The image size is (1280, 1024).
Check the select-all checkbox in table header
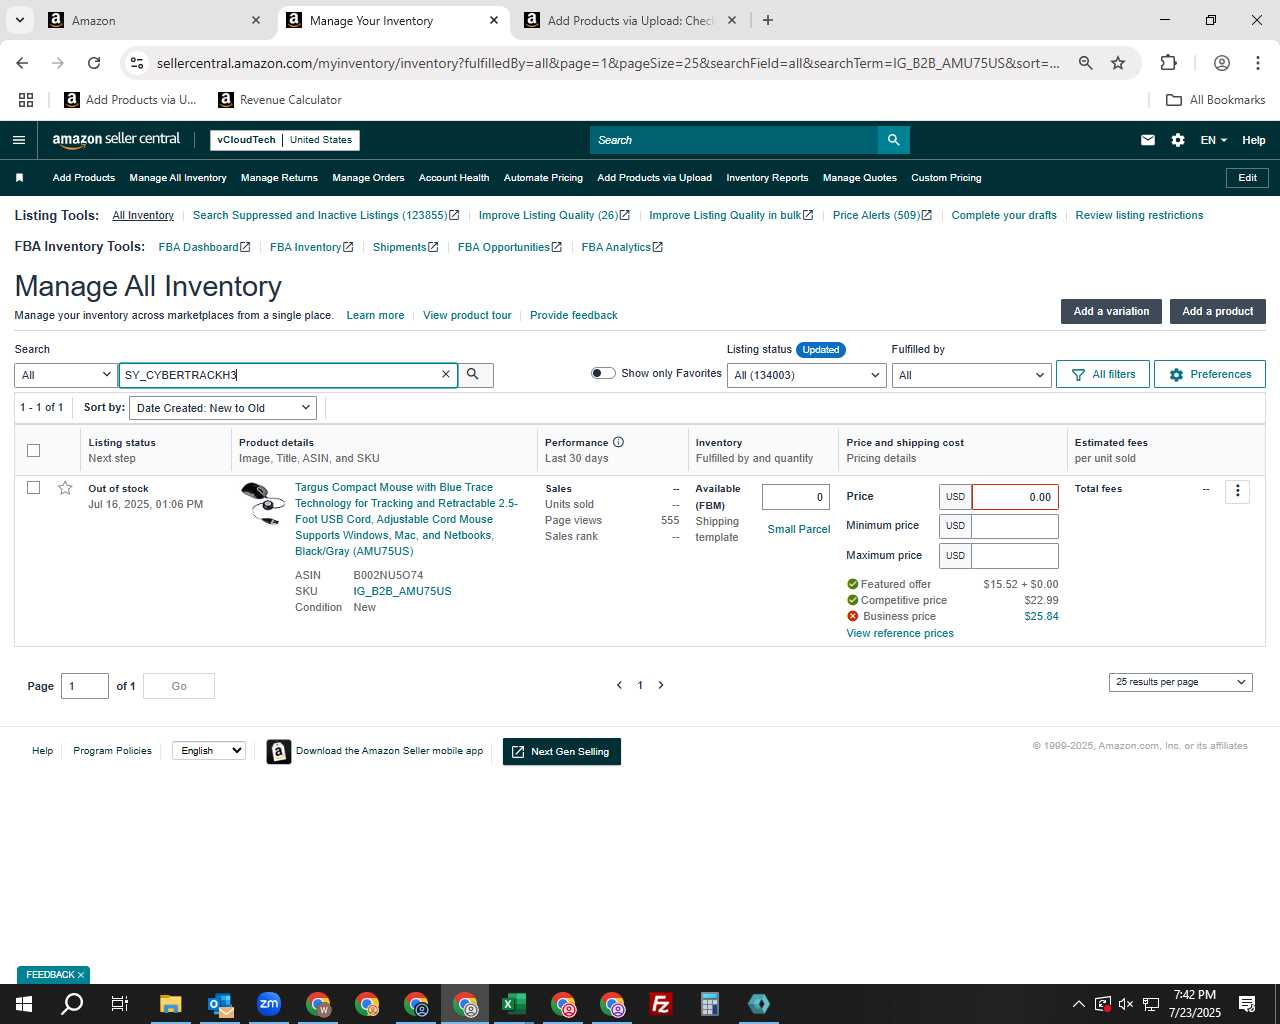tap(33, 450)
